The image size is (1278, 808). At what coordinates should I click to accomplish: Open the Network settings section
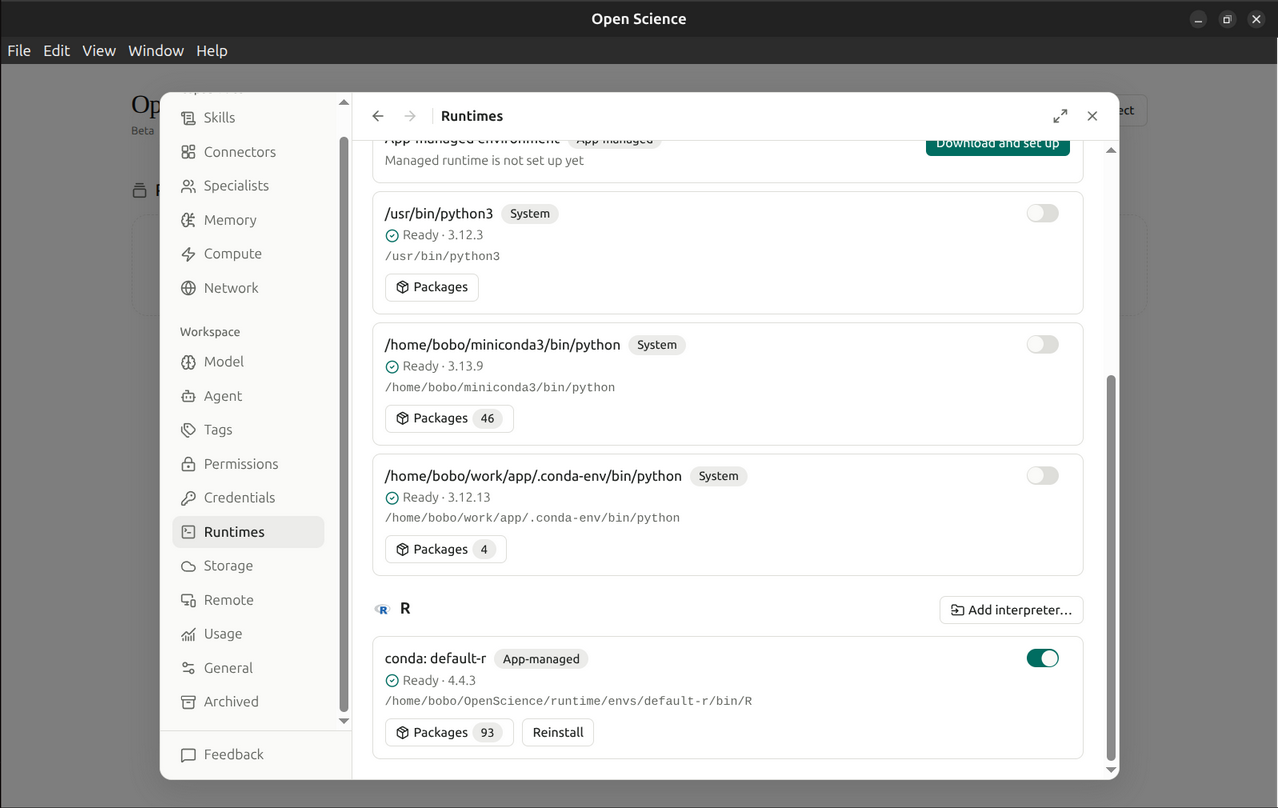pos(248,288)
